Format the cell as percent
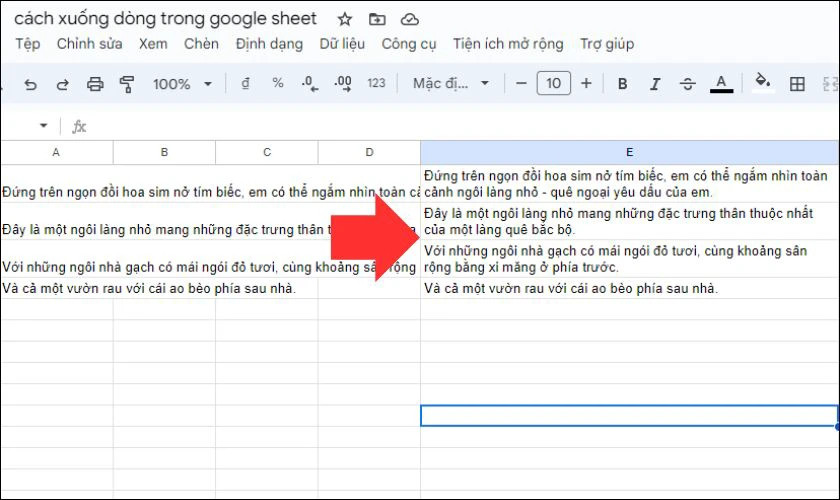840x500 pixels. (x=278, y=84)
